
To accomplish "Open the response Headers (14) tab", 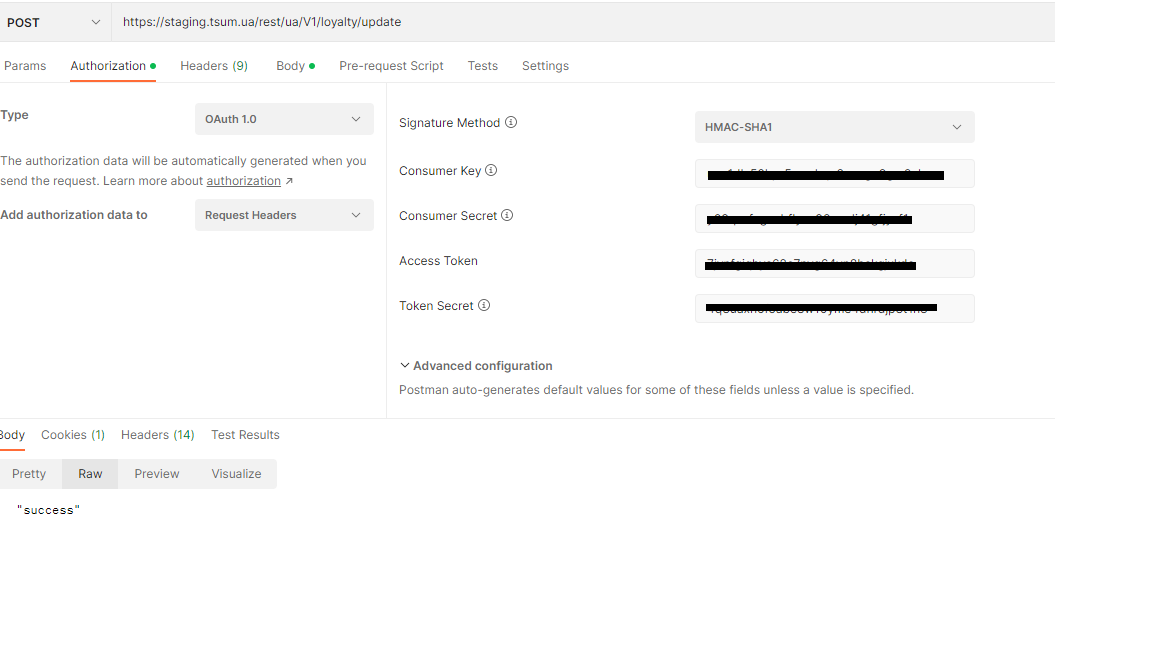I will pos(157,435).
